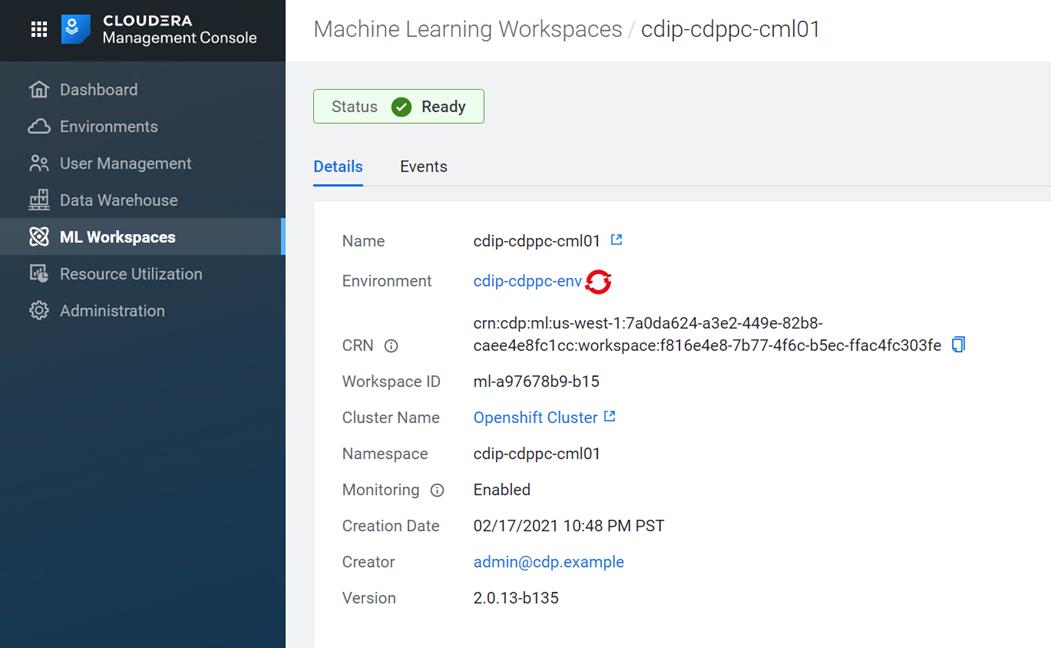Open User Management in the sidebar
Image resolution: width=1051 pixels, height=648 pixels.
143,163
